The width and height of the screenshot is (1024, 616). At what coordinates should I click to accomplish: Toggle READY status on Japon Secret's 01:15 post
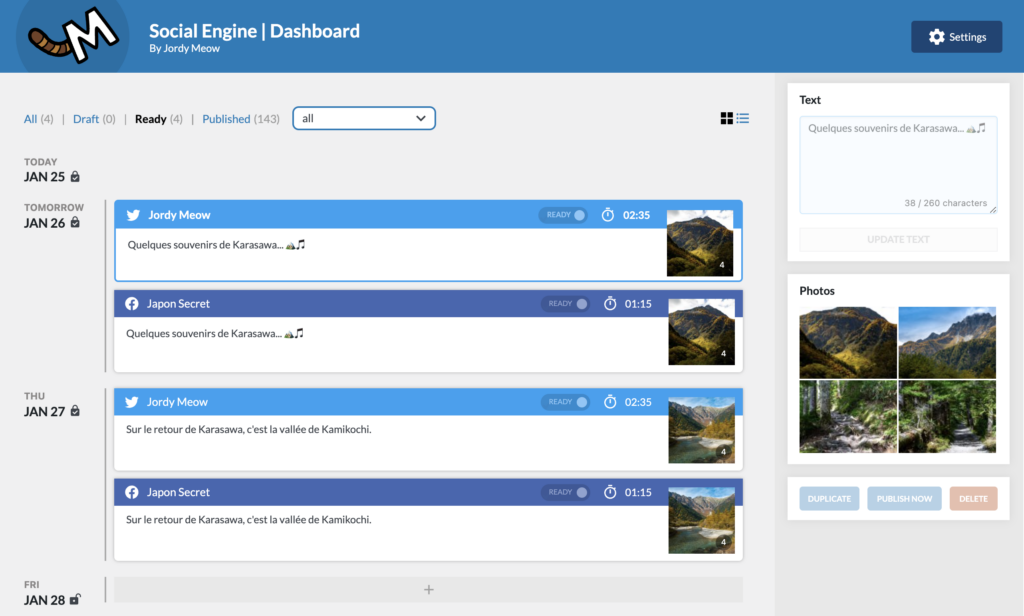point(564,303)
